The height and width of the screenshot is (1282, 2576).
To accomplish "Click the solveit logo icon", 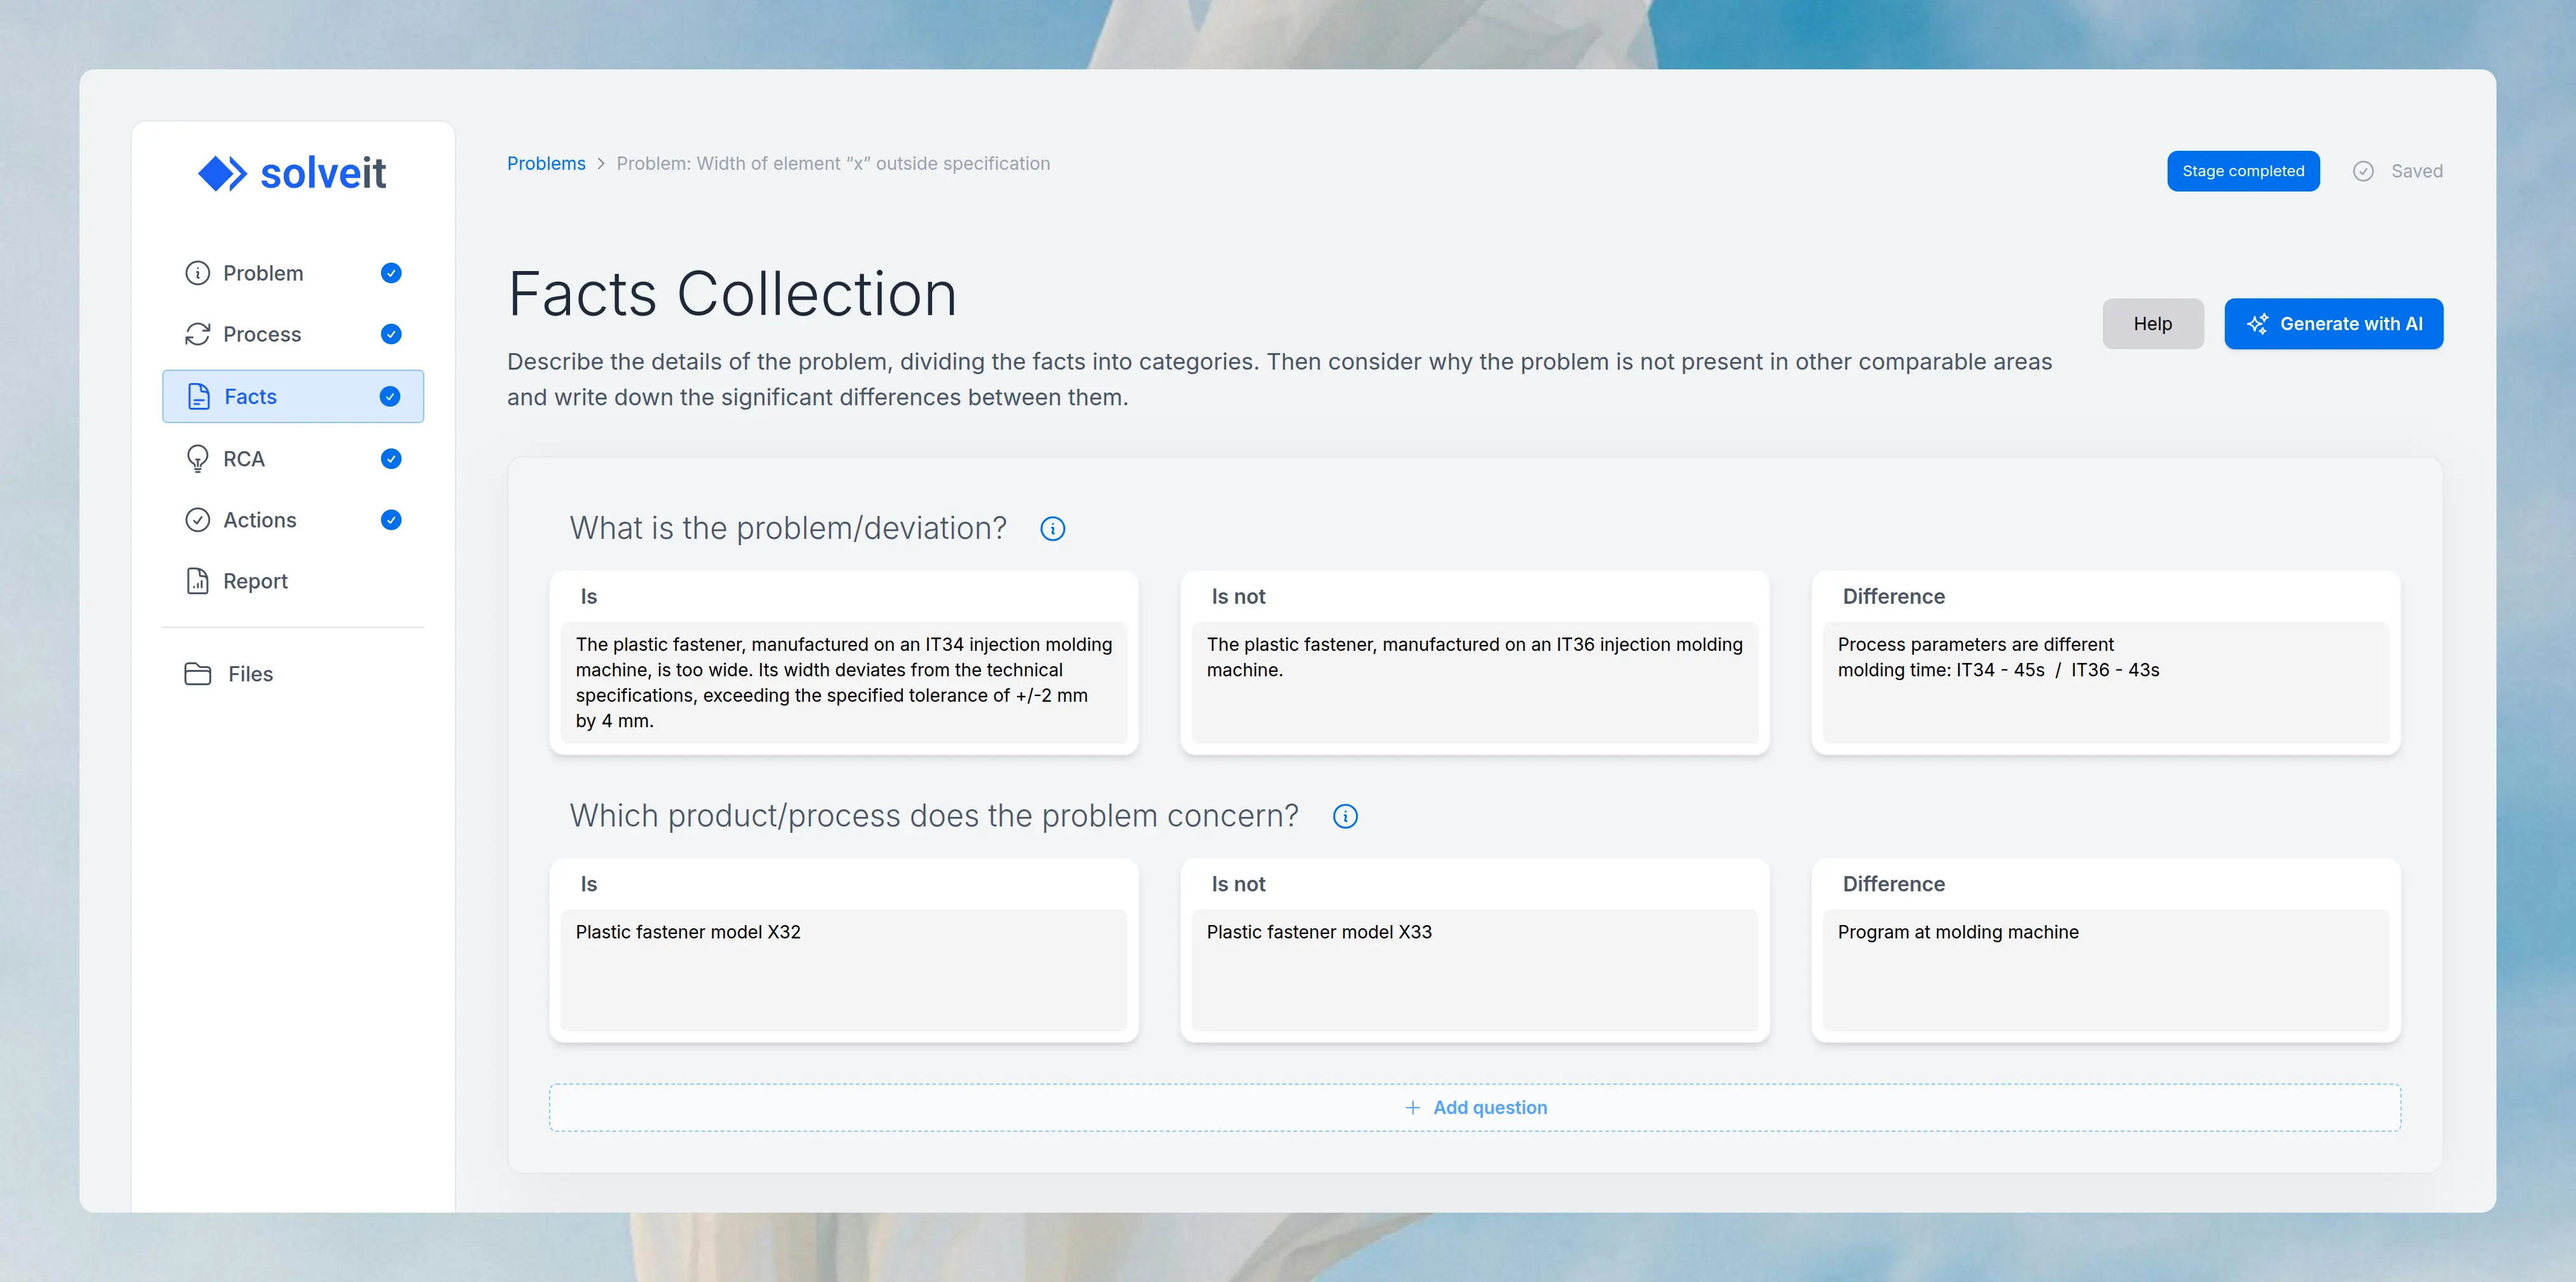I will point(222,174).
